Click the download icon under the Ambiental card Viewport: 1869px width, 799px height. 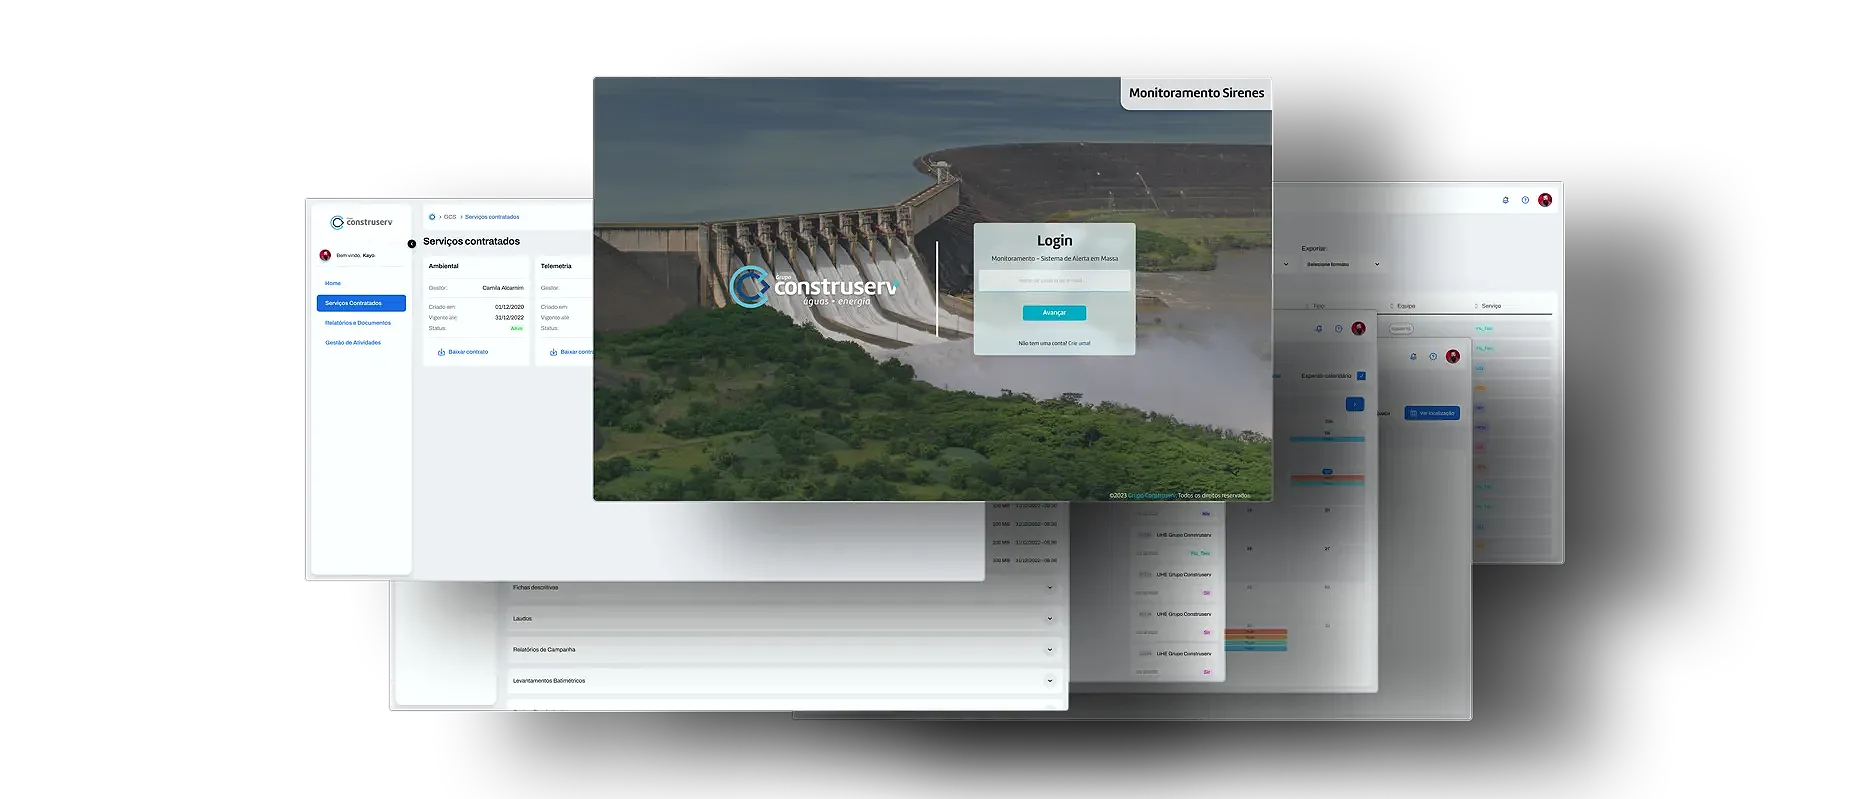(x=441, y=352)
